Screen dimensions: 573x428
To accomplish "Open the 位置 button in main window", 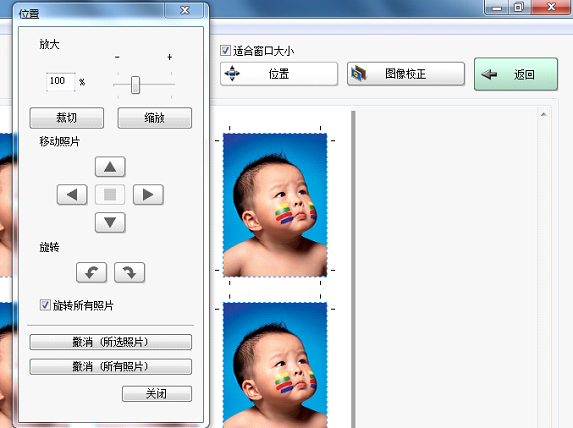I will tap(279, 74).
